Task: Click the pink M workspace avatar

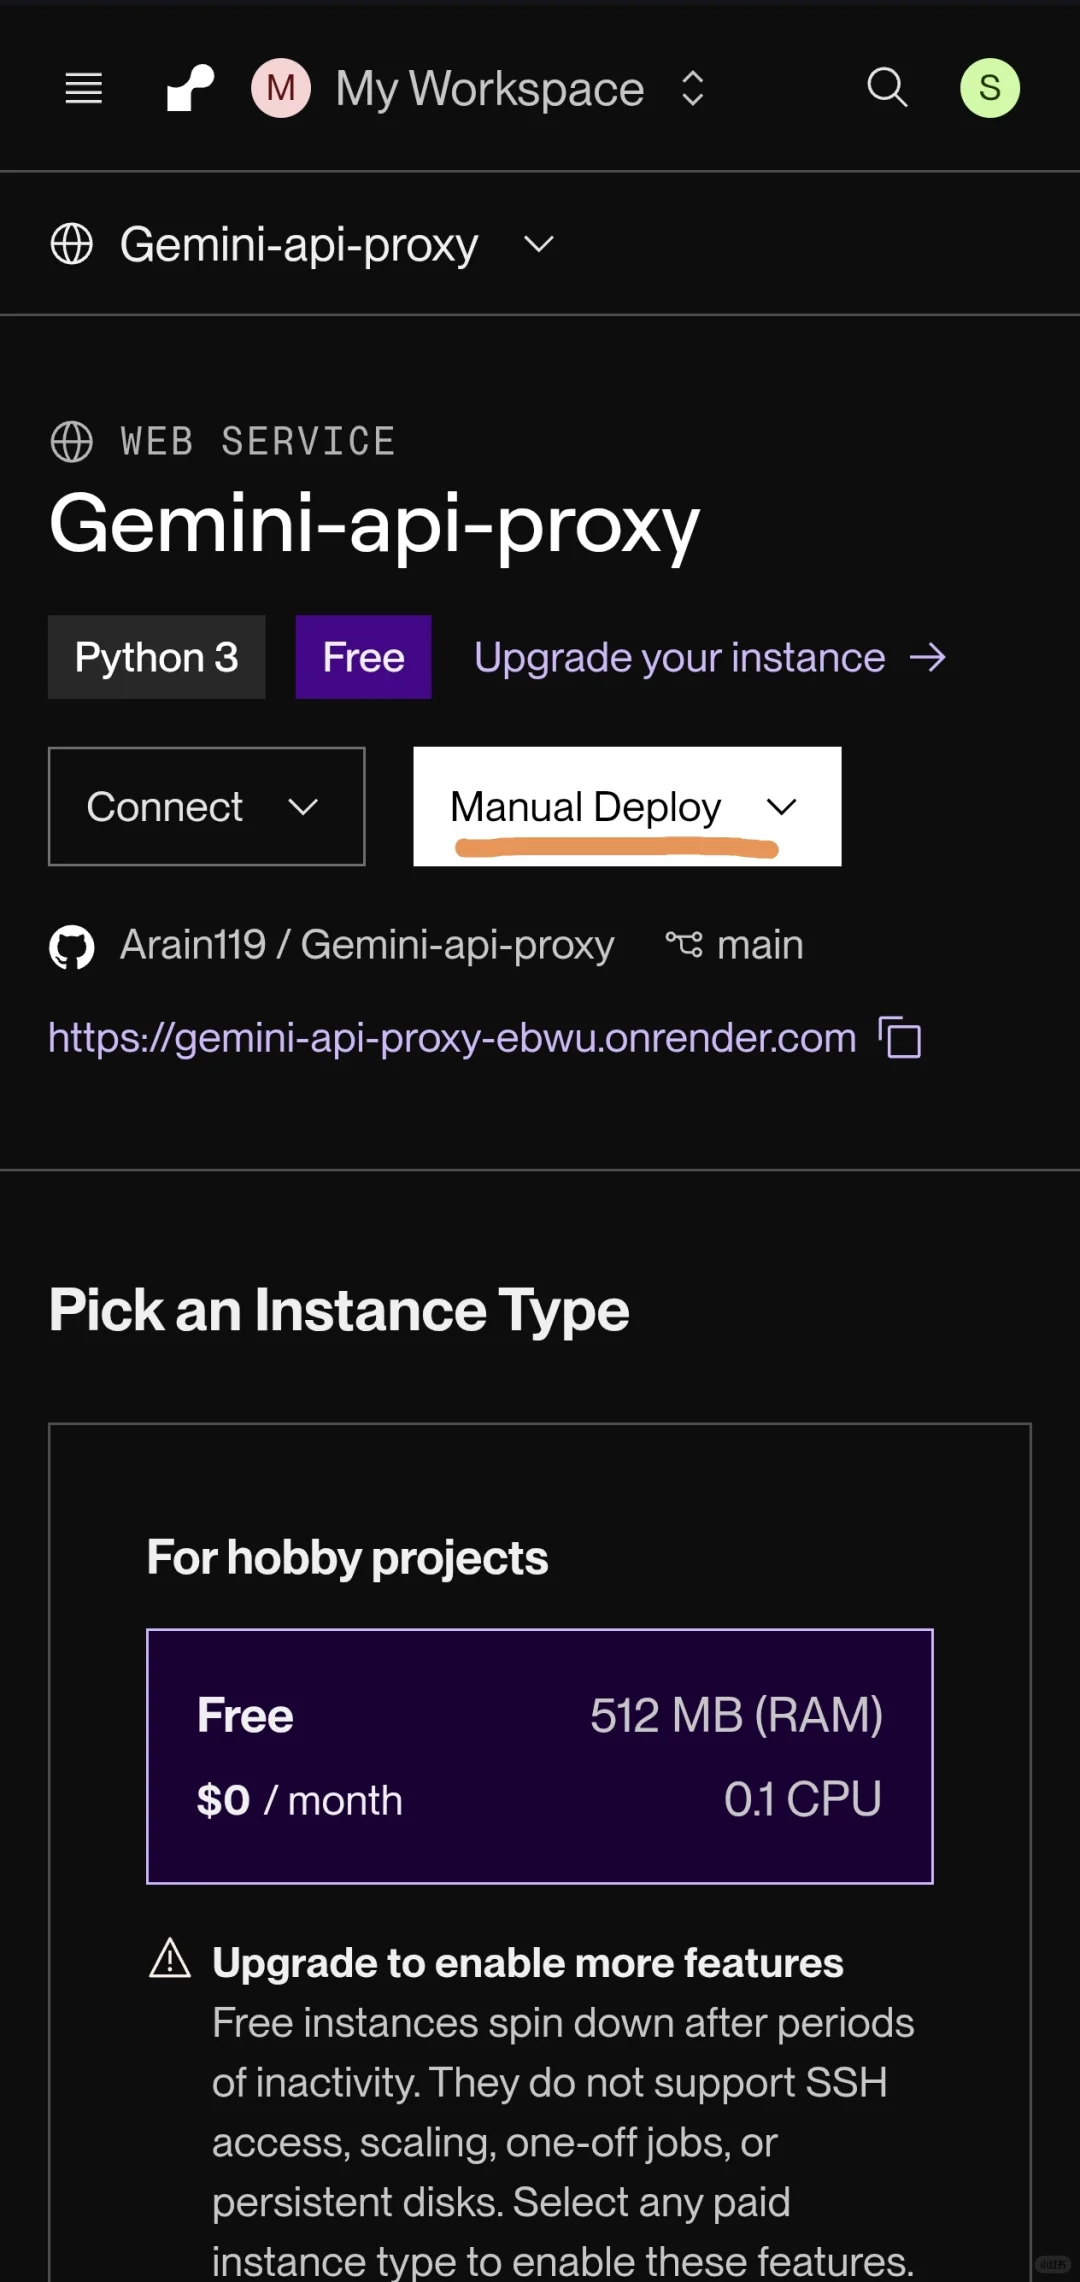Action: [x=281, y=88]
